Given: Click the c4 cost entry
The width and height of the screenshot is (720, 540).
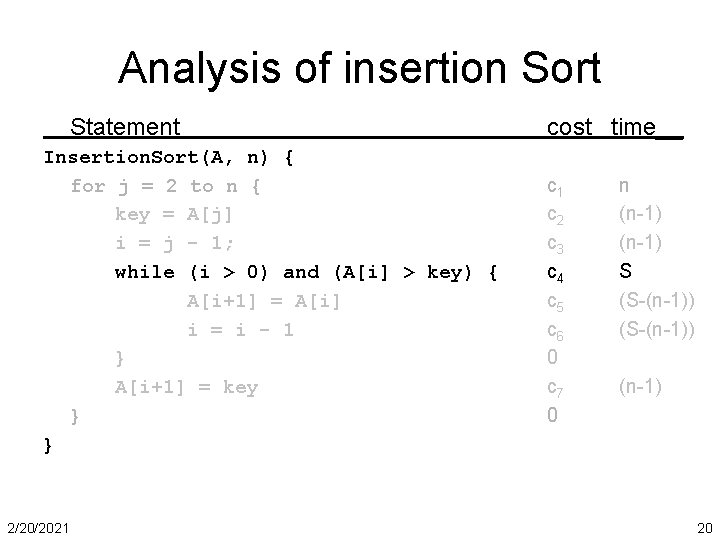Looking at the screenshot, I should coord(557,272).
